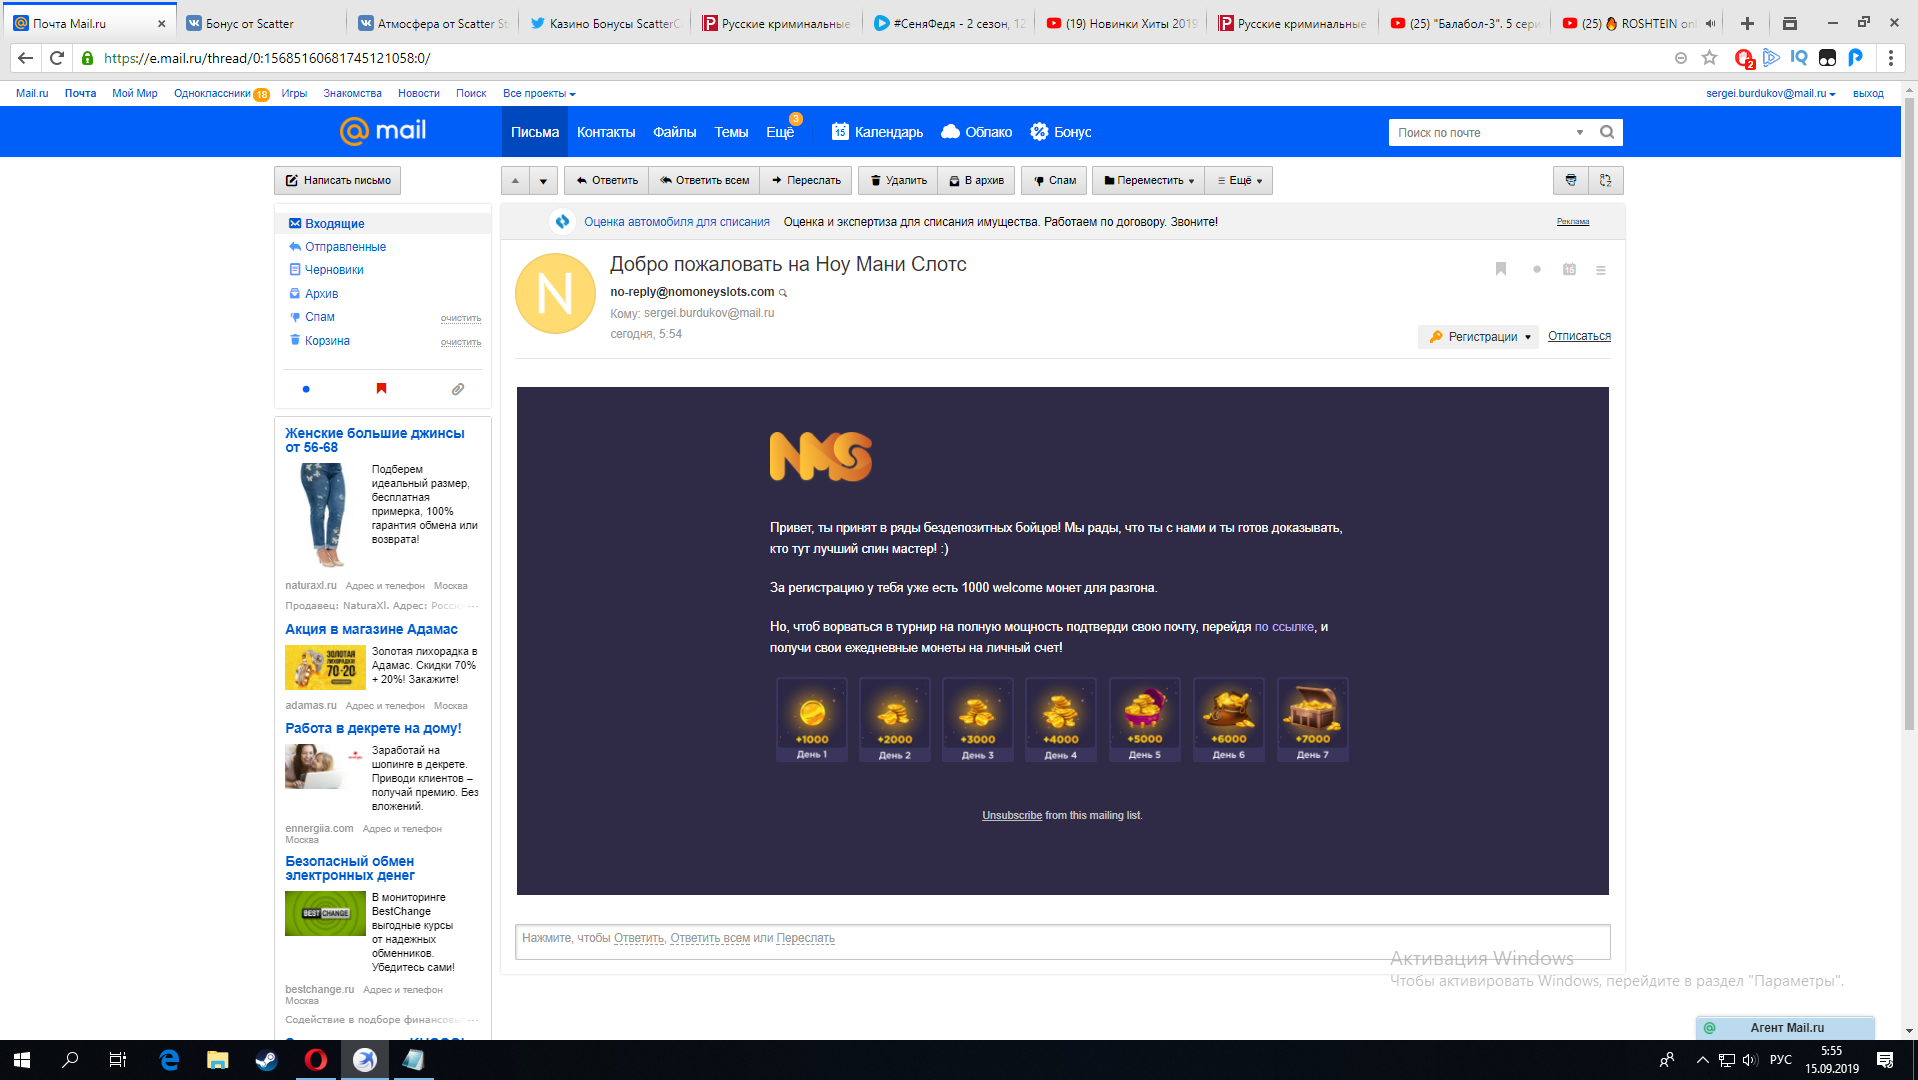Expand the Переместить dropdown
This screenshot has width=1918, height=1080.
coord(1148,181)
